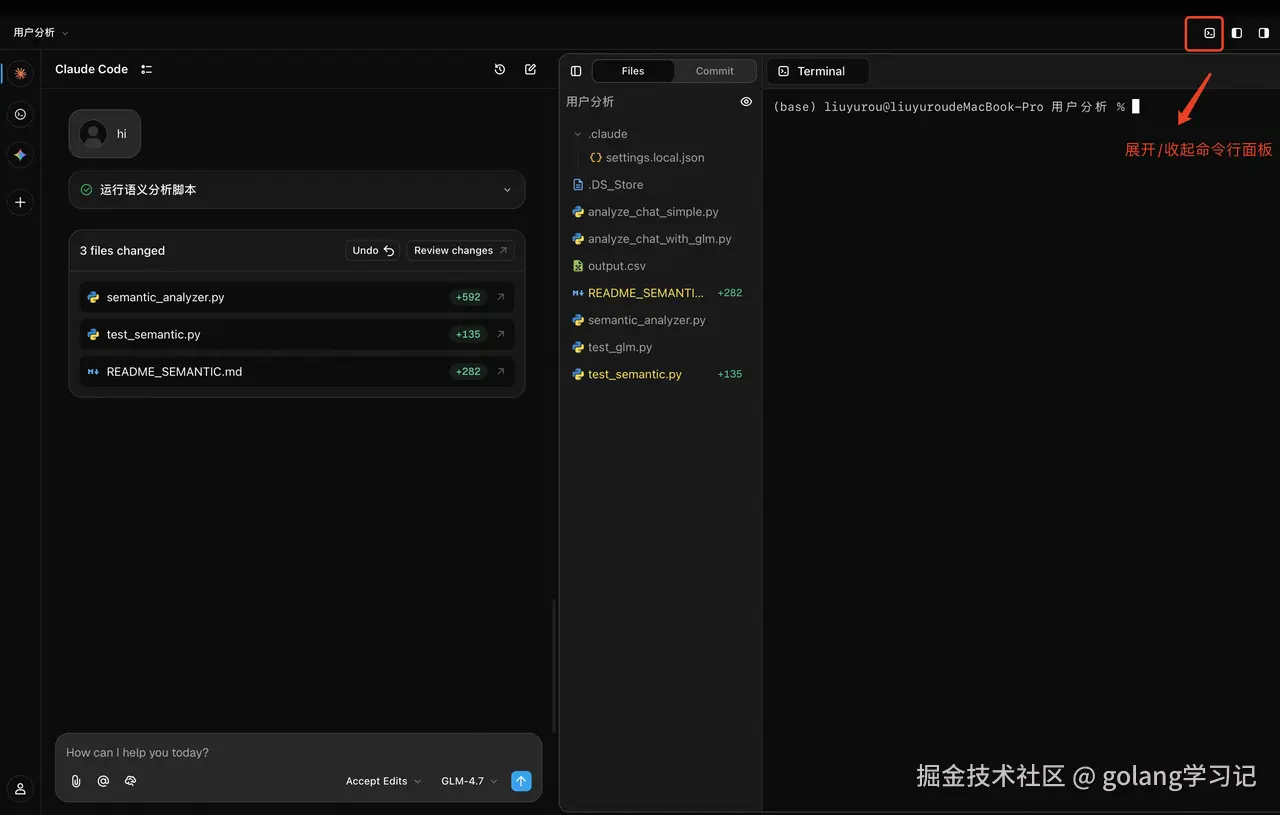Image resolution: width=1280 pixels, height=815 pixels.
Task: Click the user avatar beside 'hi' message
Action: coord(93,134)
